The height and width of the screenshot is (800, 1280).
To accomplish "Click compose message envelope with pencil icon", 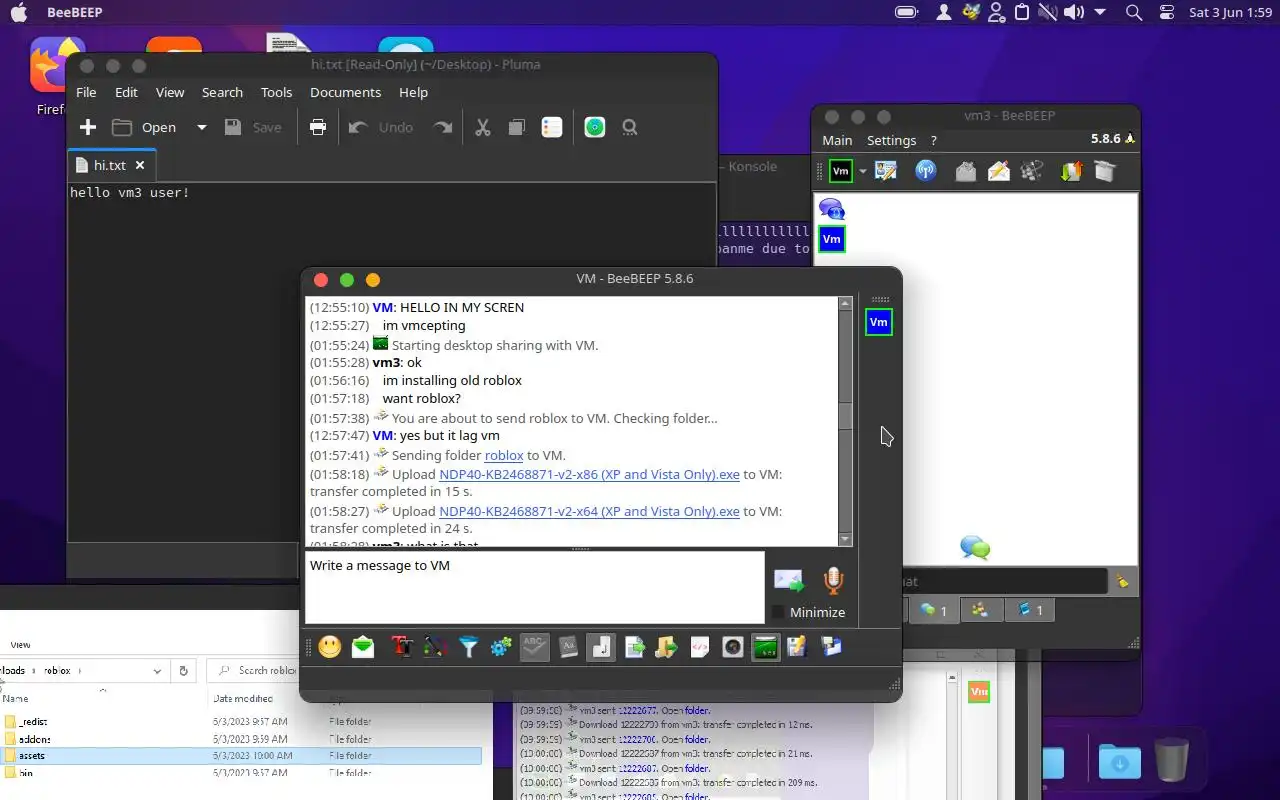I will point(998,172).
